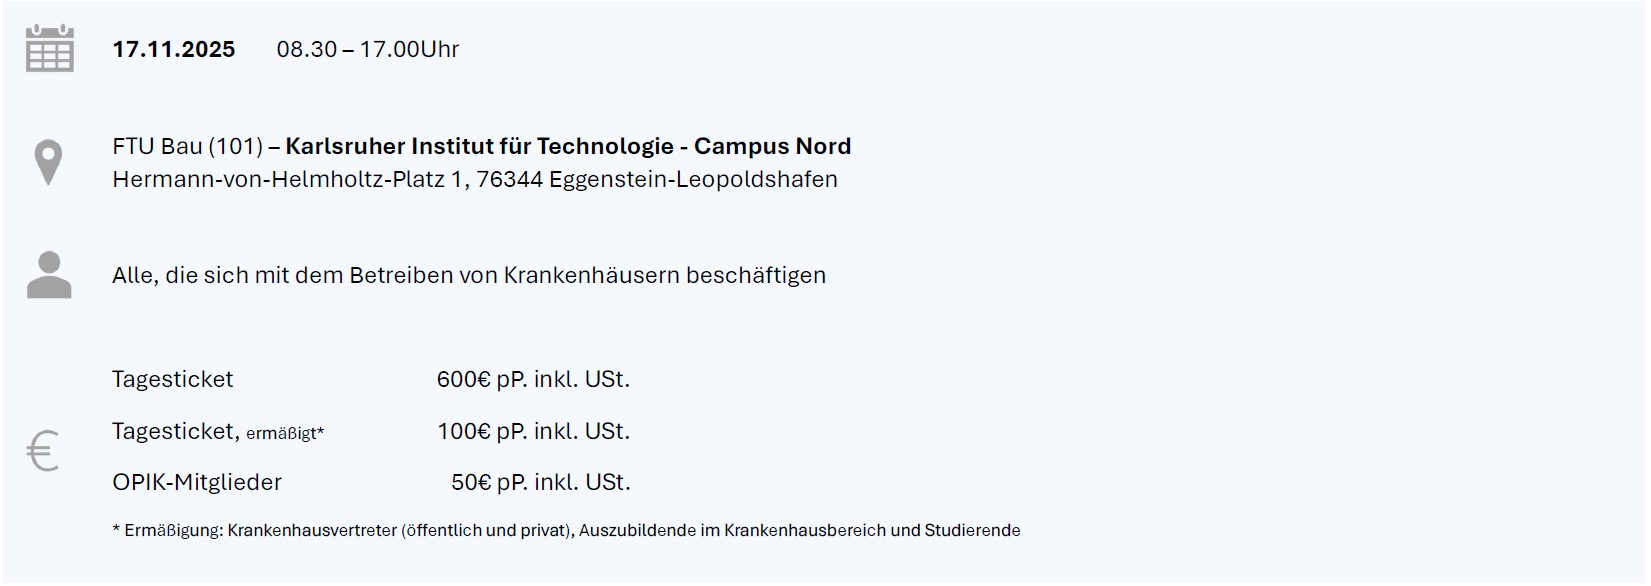
Task: Click the person silhouette icon
Action: coord(49,275)
